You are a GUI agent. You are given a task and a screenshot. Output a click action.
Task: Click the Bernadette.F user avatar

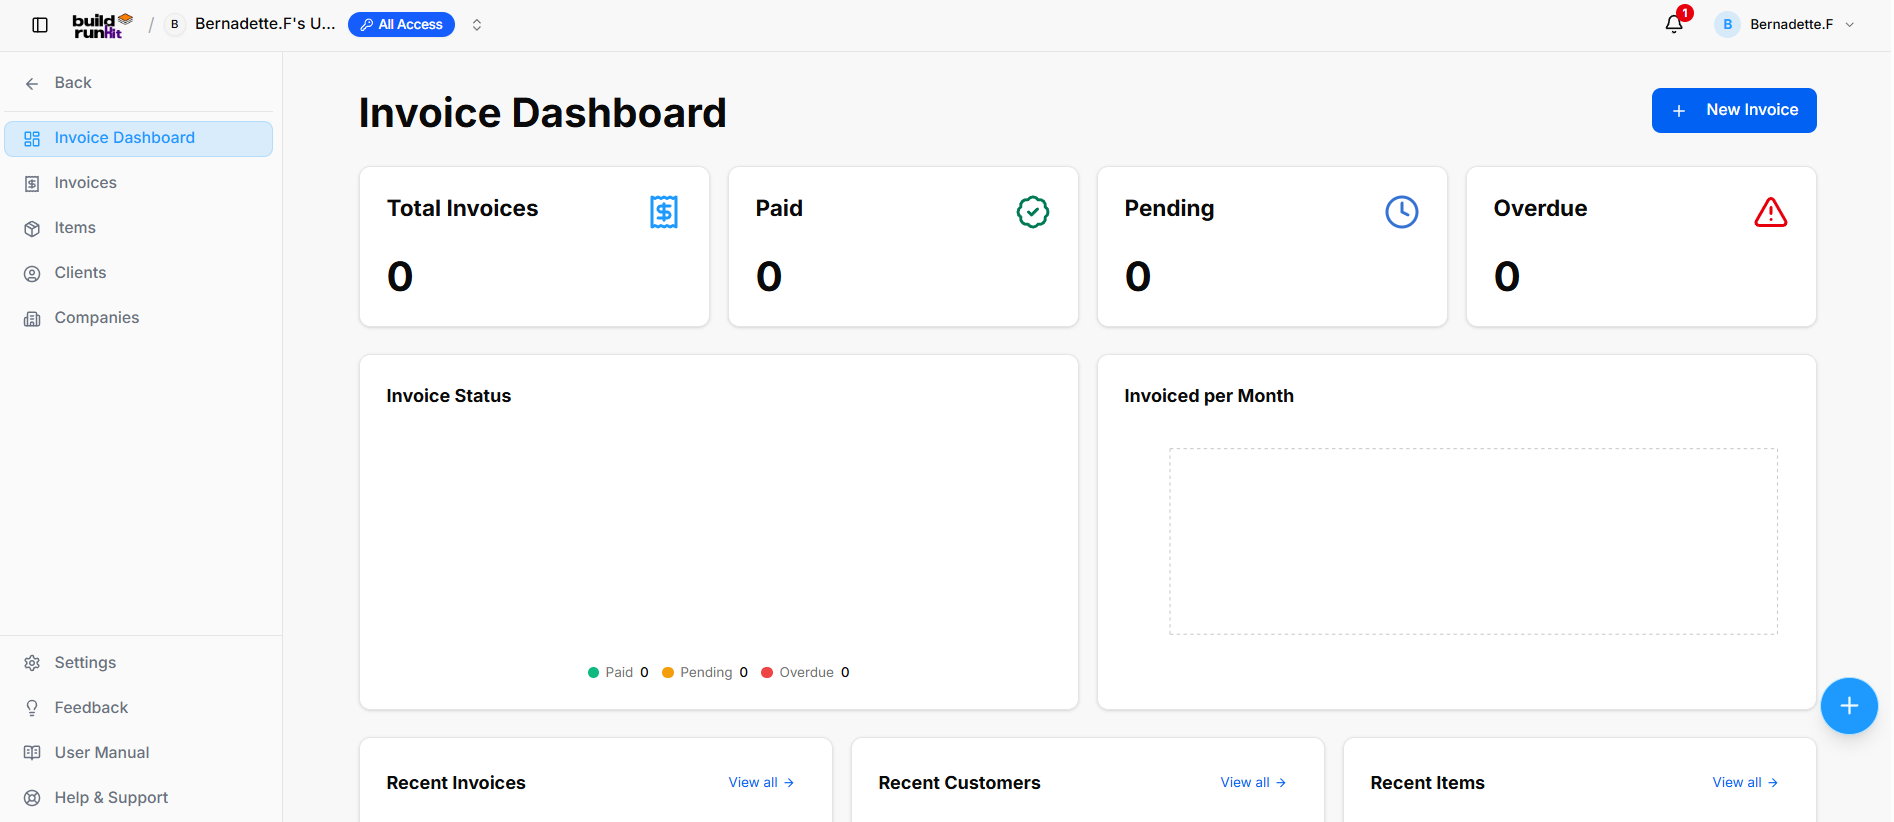pos(1727,25)
